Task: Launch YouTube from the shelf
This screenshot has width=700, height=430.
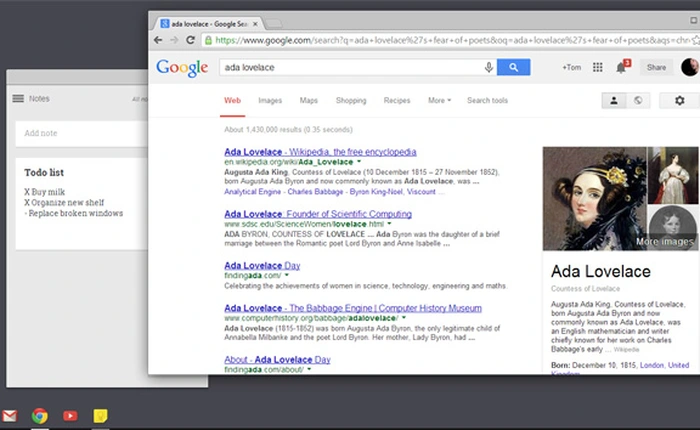Action: (x=70, y=415)
